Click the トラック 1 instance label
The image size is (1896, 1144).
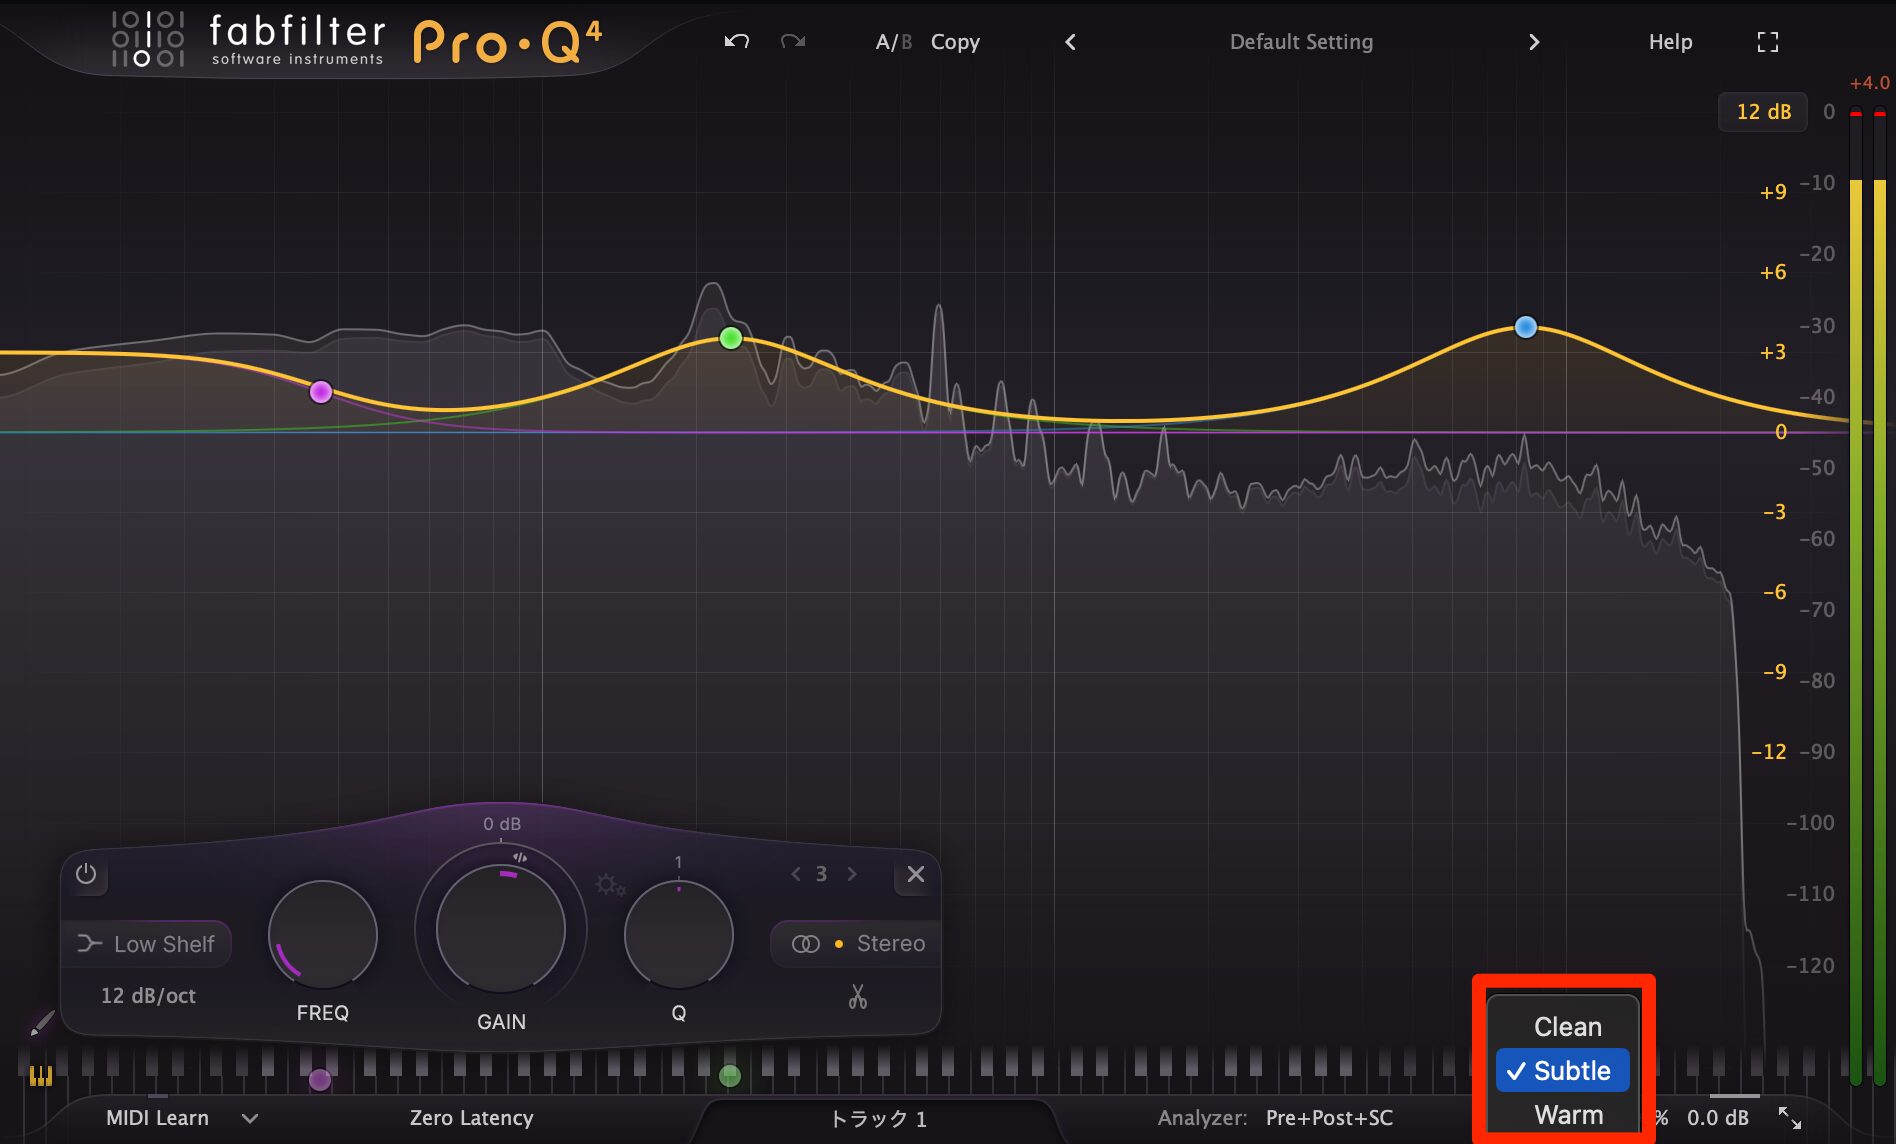click(878, 1119)
